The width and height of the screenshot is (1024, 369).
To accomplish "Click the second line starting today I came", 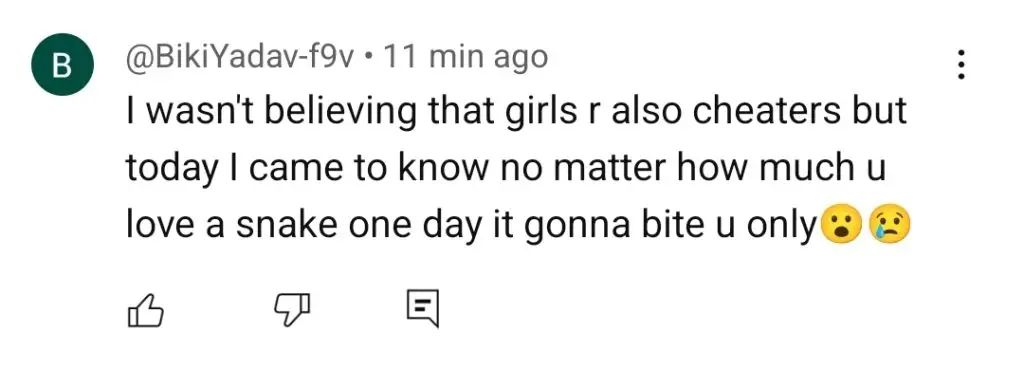I will point(506,170).
